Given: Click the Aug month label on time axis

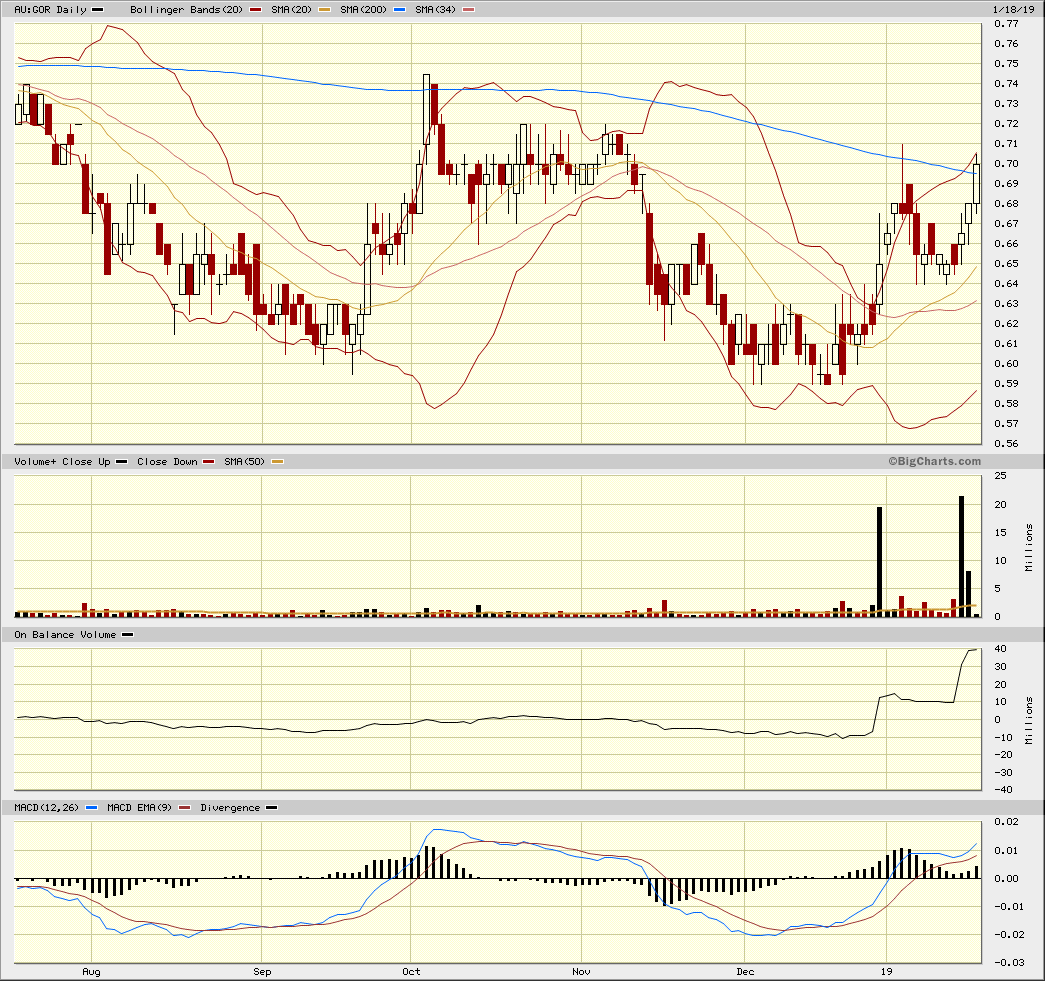Looking at the screenshot, I should [x=91, y=972].
